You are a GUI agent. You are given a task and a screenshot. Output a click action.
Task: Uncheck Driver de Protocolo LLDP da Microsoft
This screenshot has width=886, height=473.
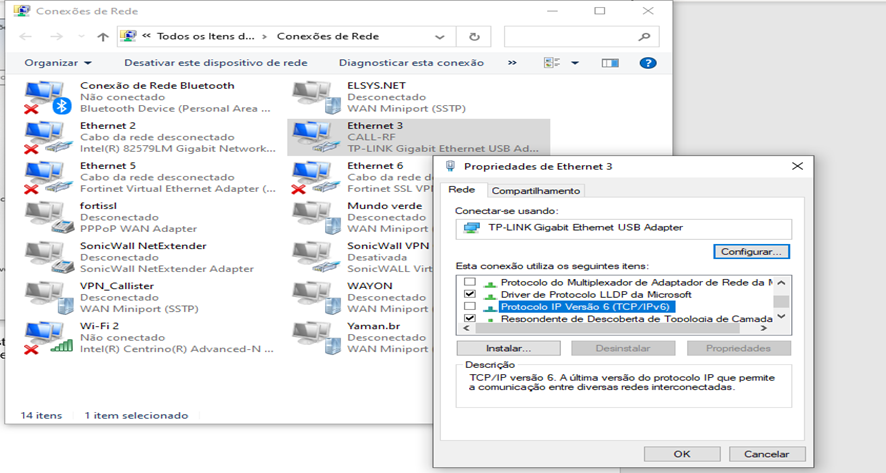pyautogui.click(x=470, y=294)
